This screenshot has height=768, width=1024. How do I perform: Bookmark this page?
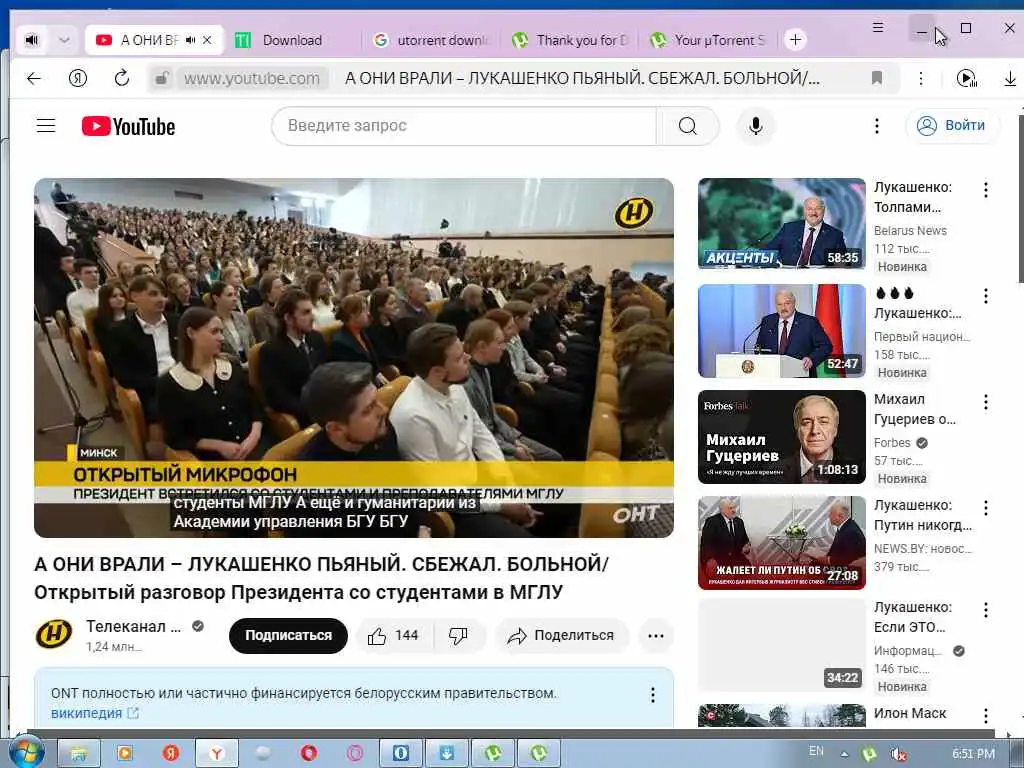click(877, 78)
